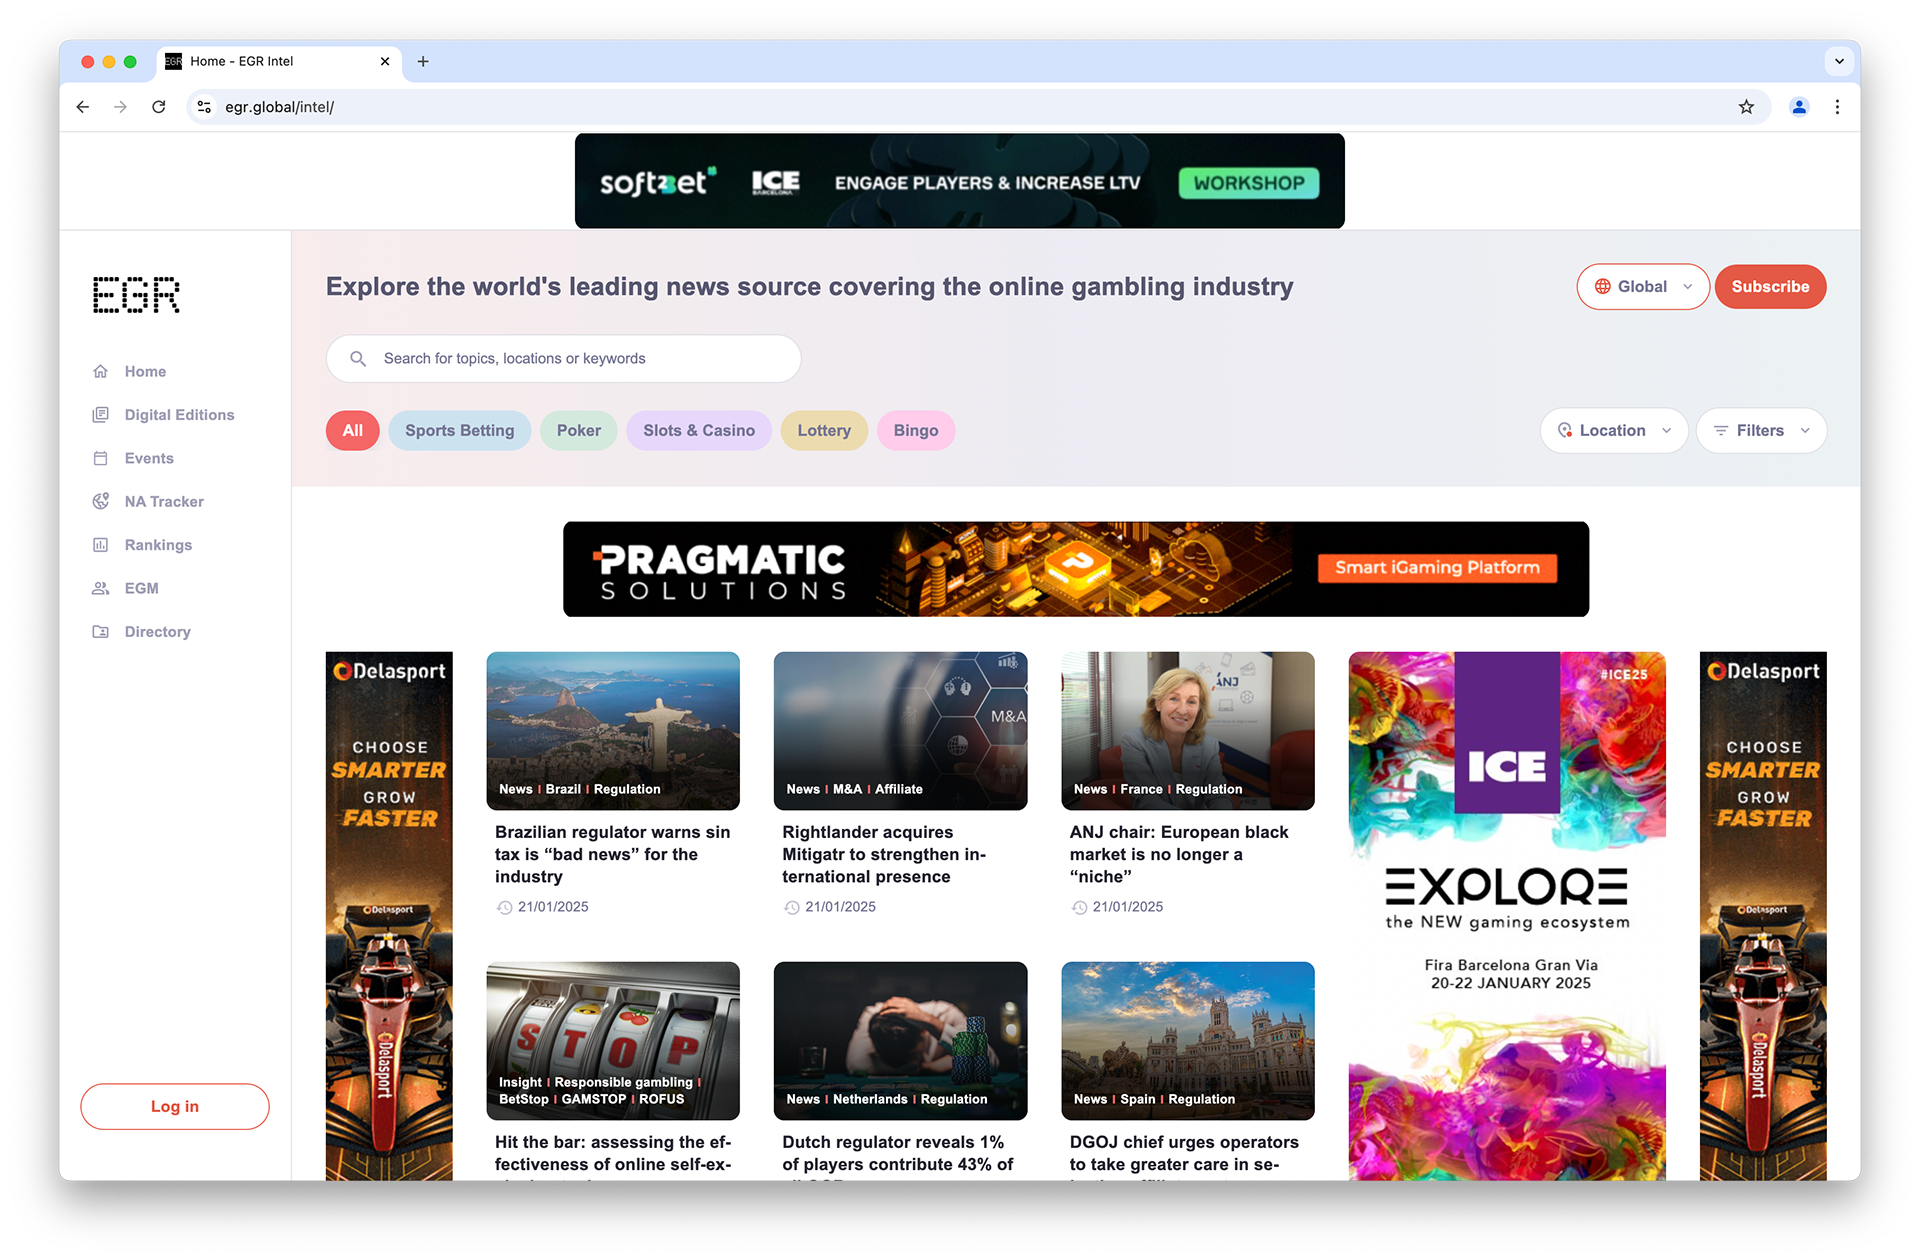Image resolution: width=1920 pixels, height=1259 pixels.
Task: Go back to previous page
Action: click(x=83, y=107)
